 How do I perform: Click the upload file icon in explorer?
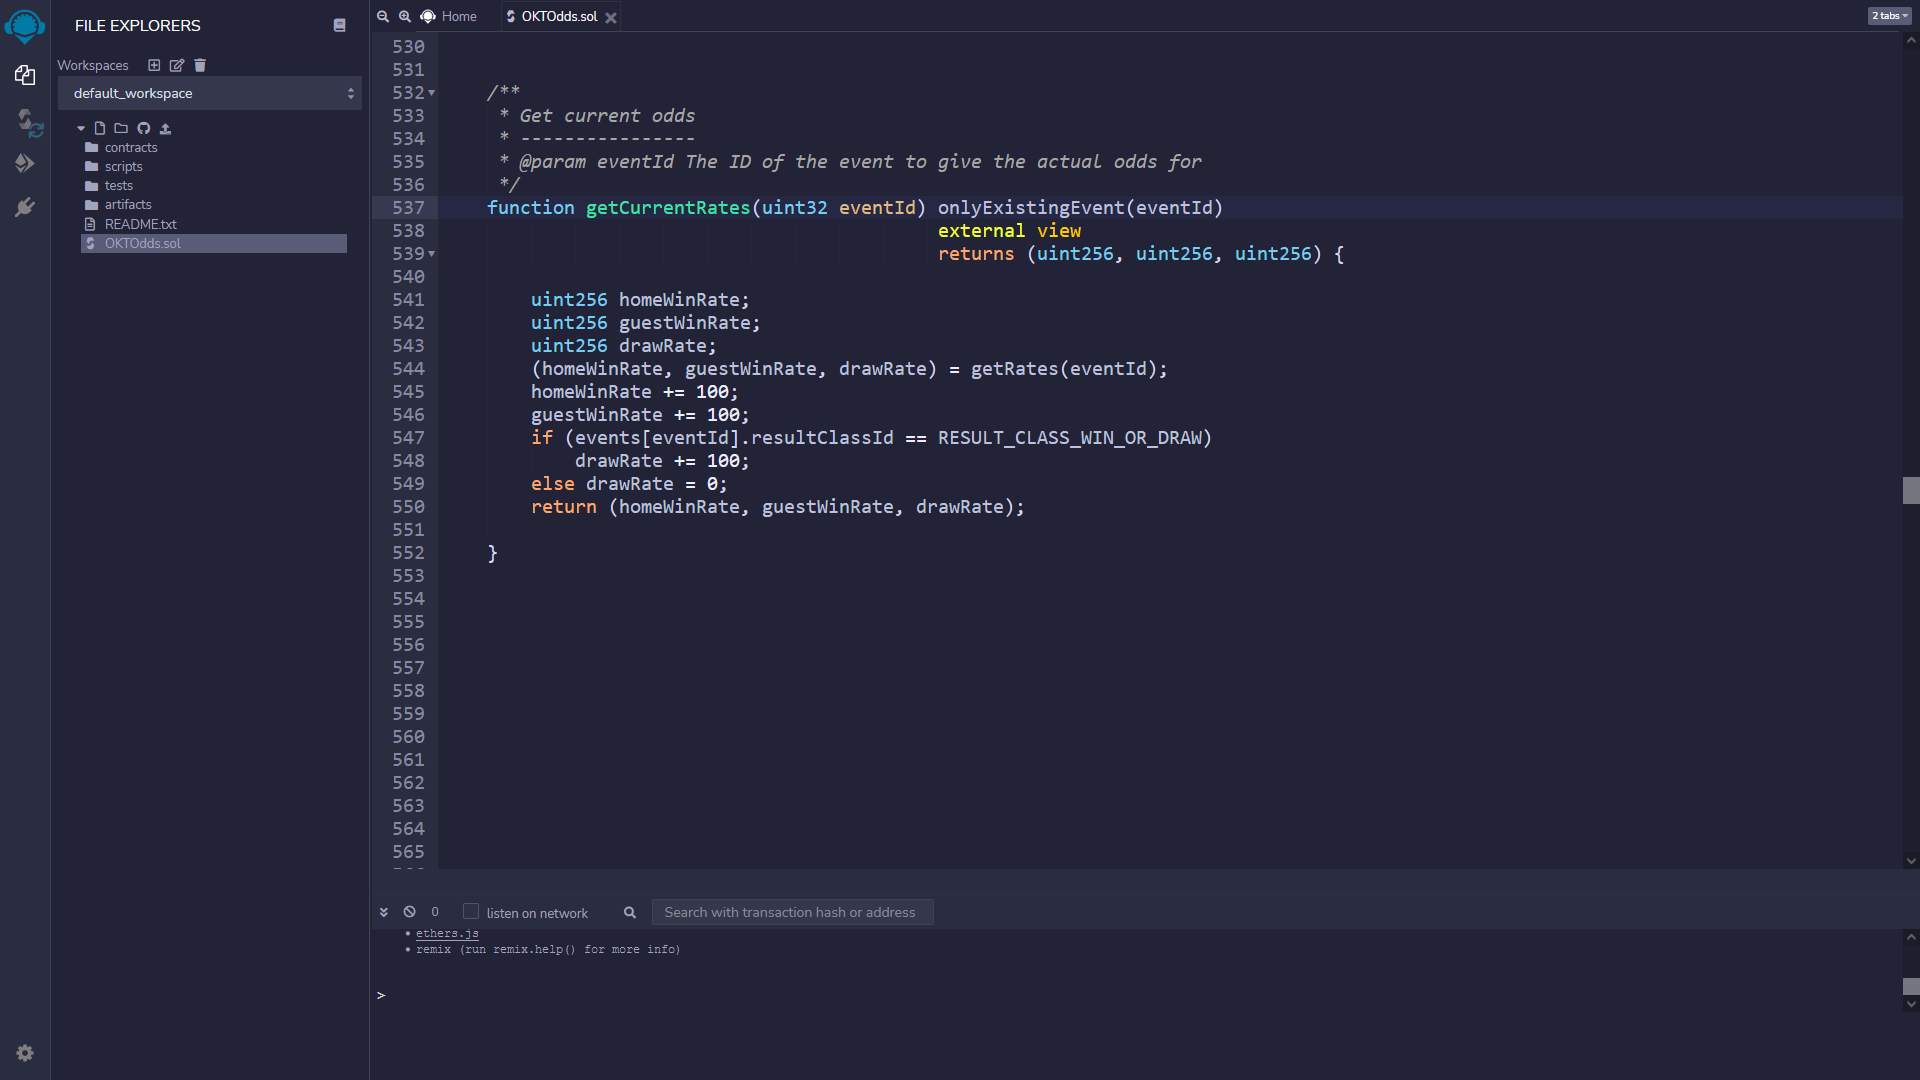tap(166, 128)
